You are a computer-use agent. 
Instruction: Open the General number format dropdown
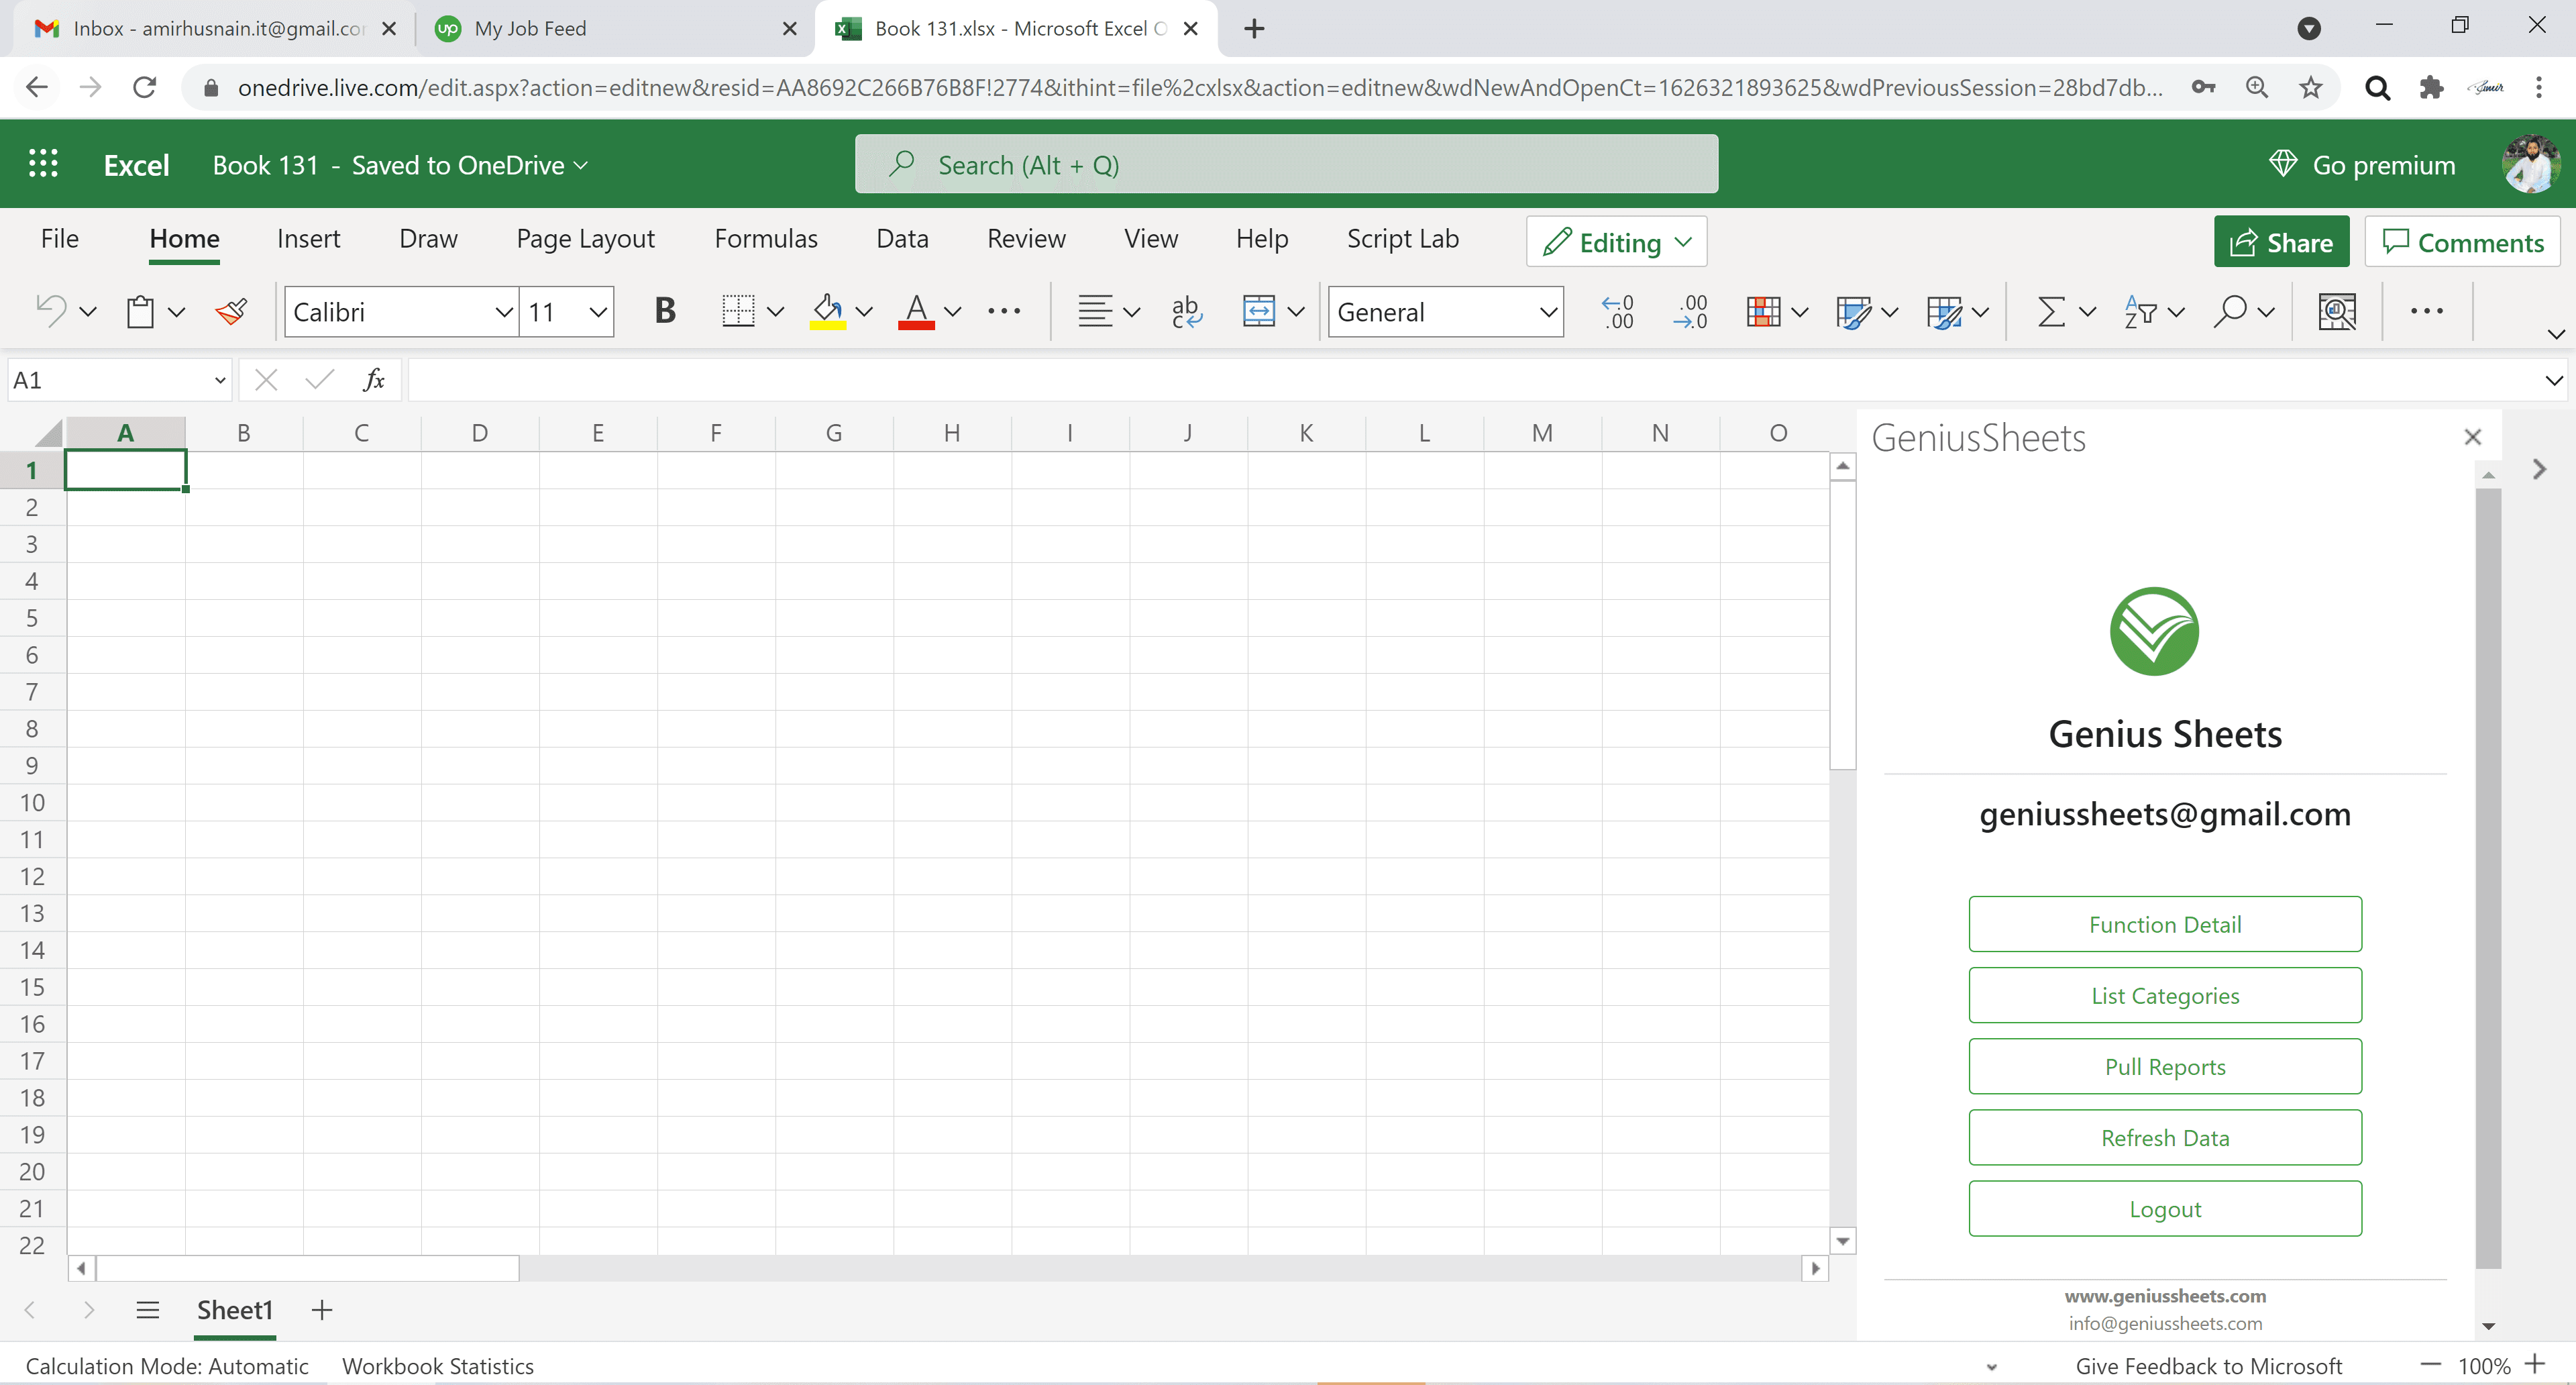pos(1548,312)
